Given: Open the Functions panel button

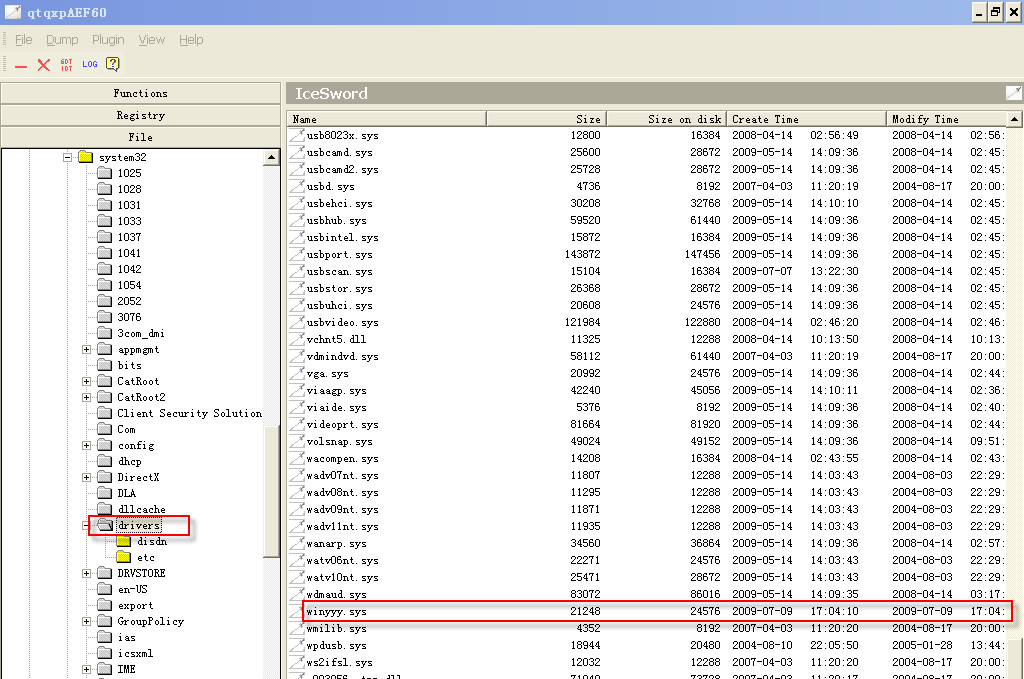Looking at the screenshot, I should (x=140, y=93).
